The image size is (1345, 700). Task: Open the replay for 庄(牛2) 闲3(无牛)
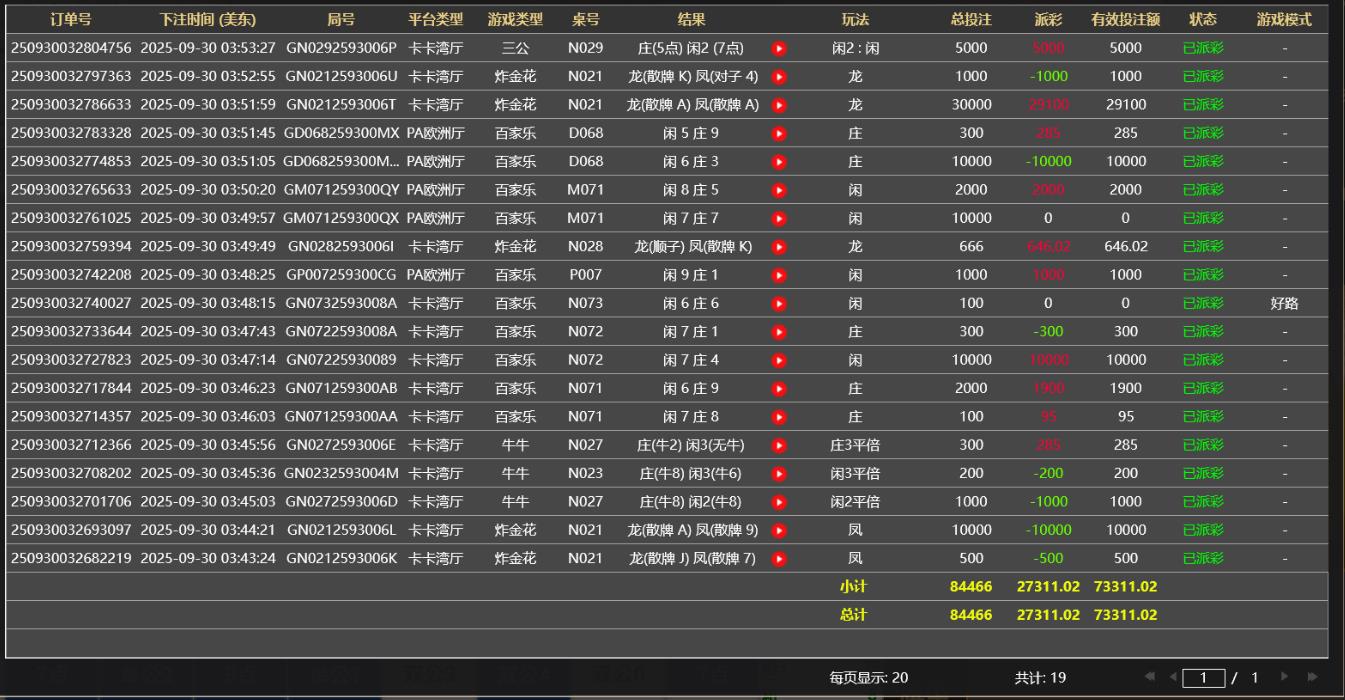click(x=779, y=445)
